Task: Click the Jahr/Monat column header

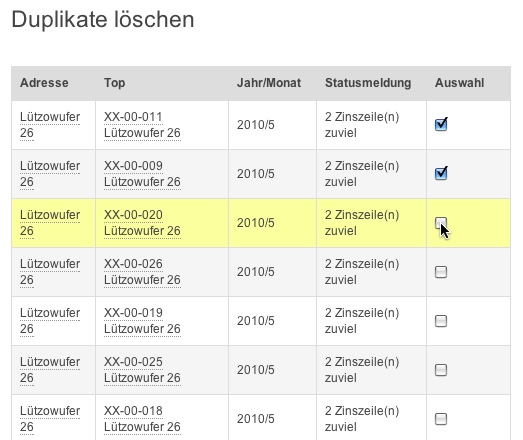Action: point(269,83)
